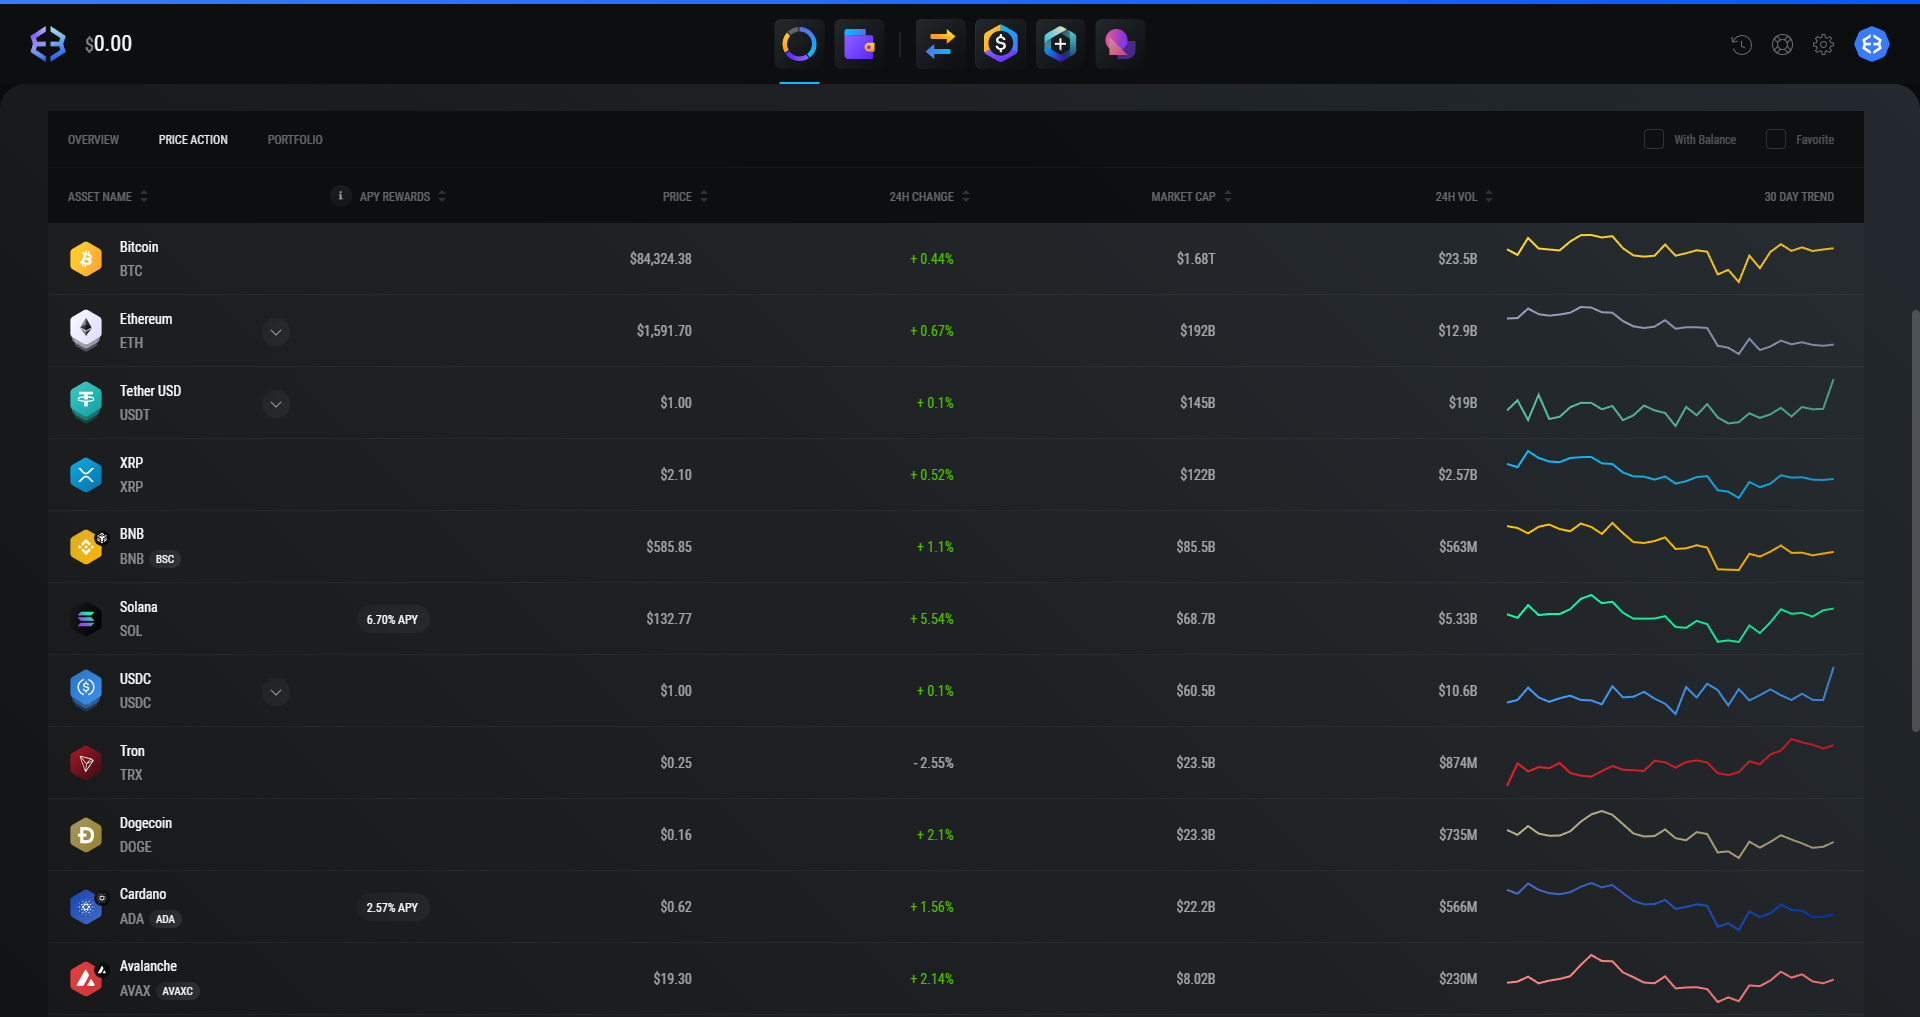Image resolution: width=1920 pixels, height=1017 pixels.
Task: Enable the With Balance checkbox
Action: 1654,139
